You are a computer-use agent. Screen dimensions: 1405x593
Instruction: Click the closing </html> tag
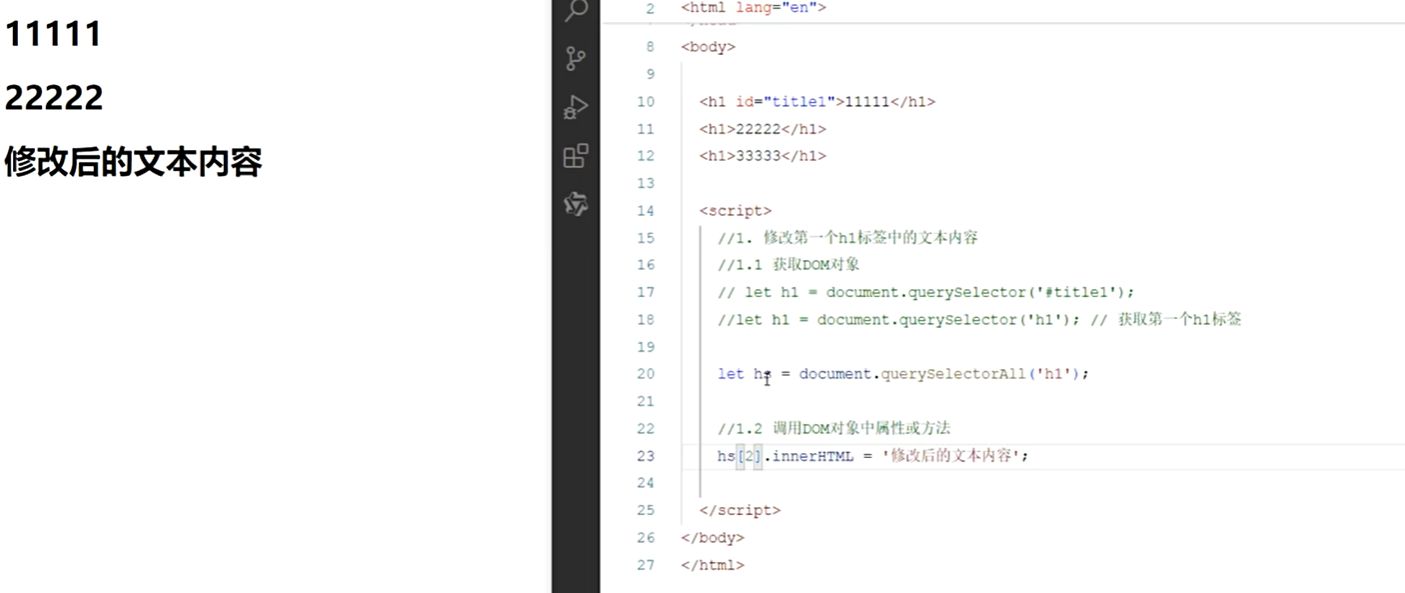pos(713,565)
